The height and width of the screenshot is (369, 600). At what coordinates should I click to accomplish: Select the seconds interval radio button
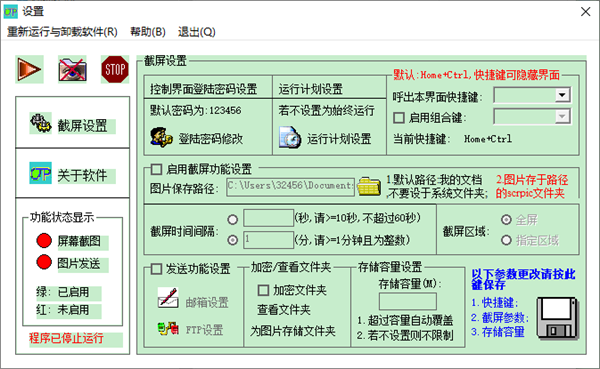(233, 220)
